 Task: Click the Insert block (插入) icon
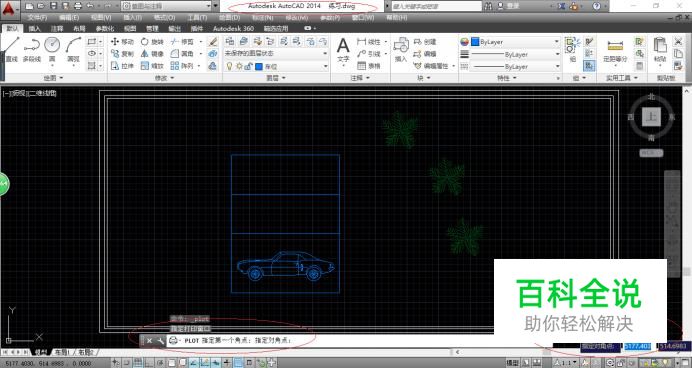[401, 49]
